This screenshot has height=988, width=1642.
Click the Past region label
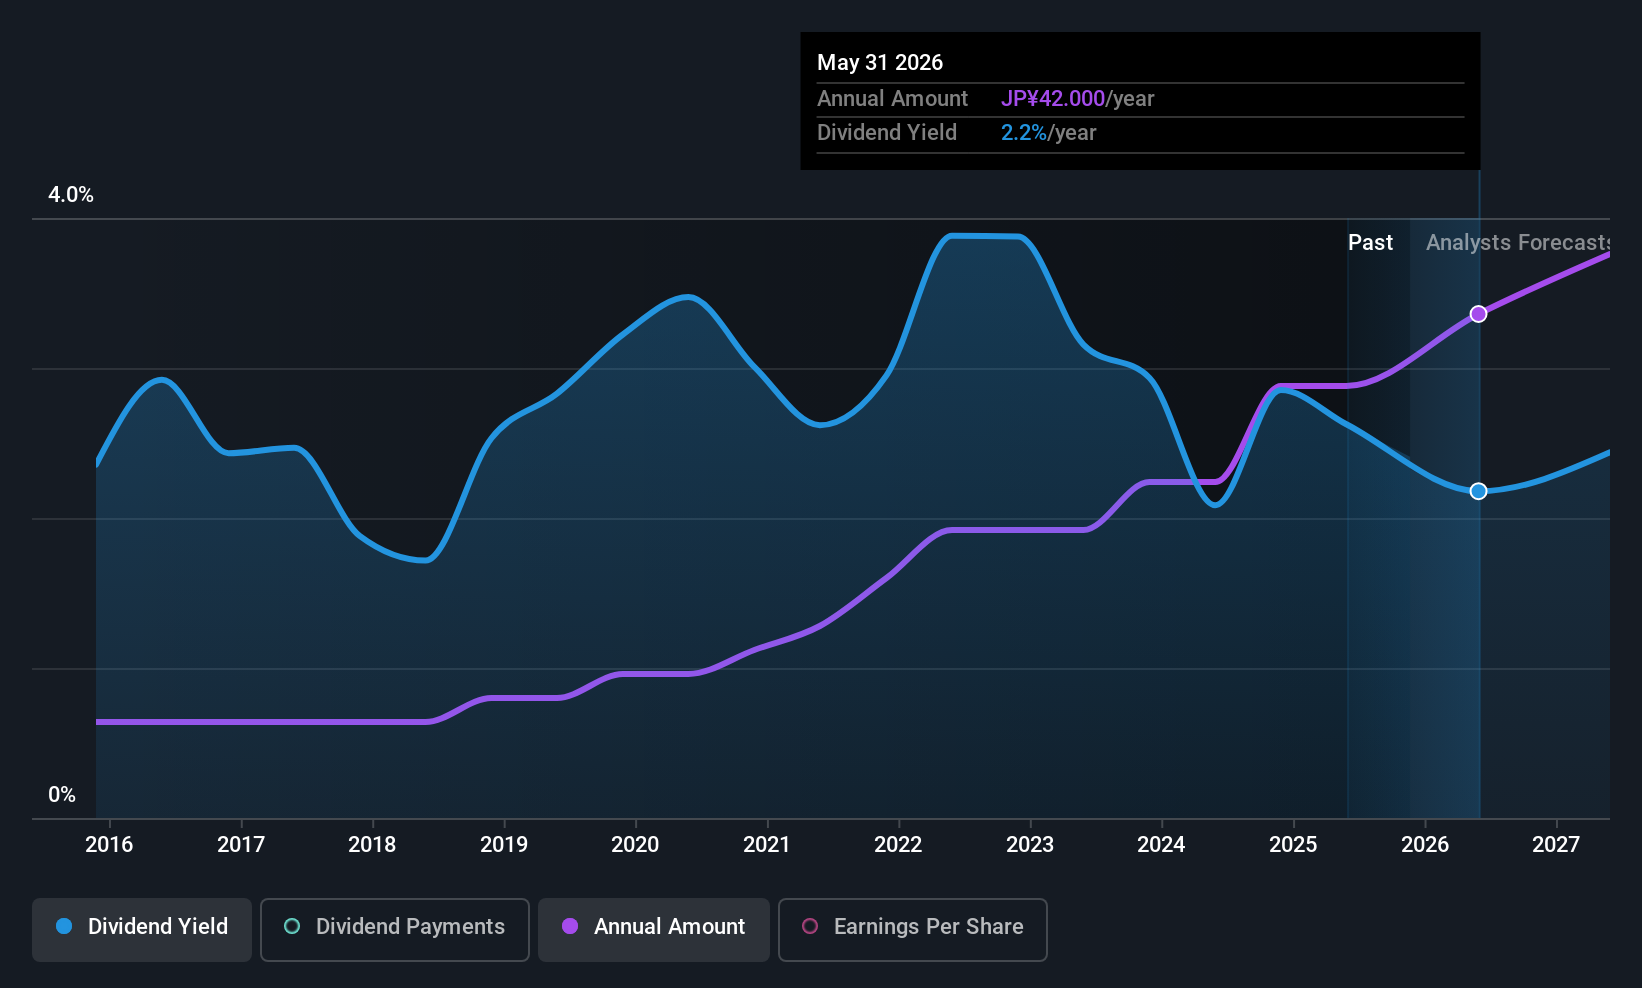pyautogui.click(x=1370, y=243)
